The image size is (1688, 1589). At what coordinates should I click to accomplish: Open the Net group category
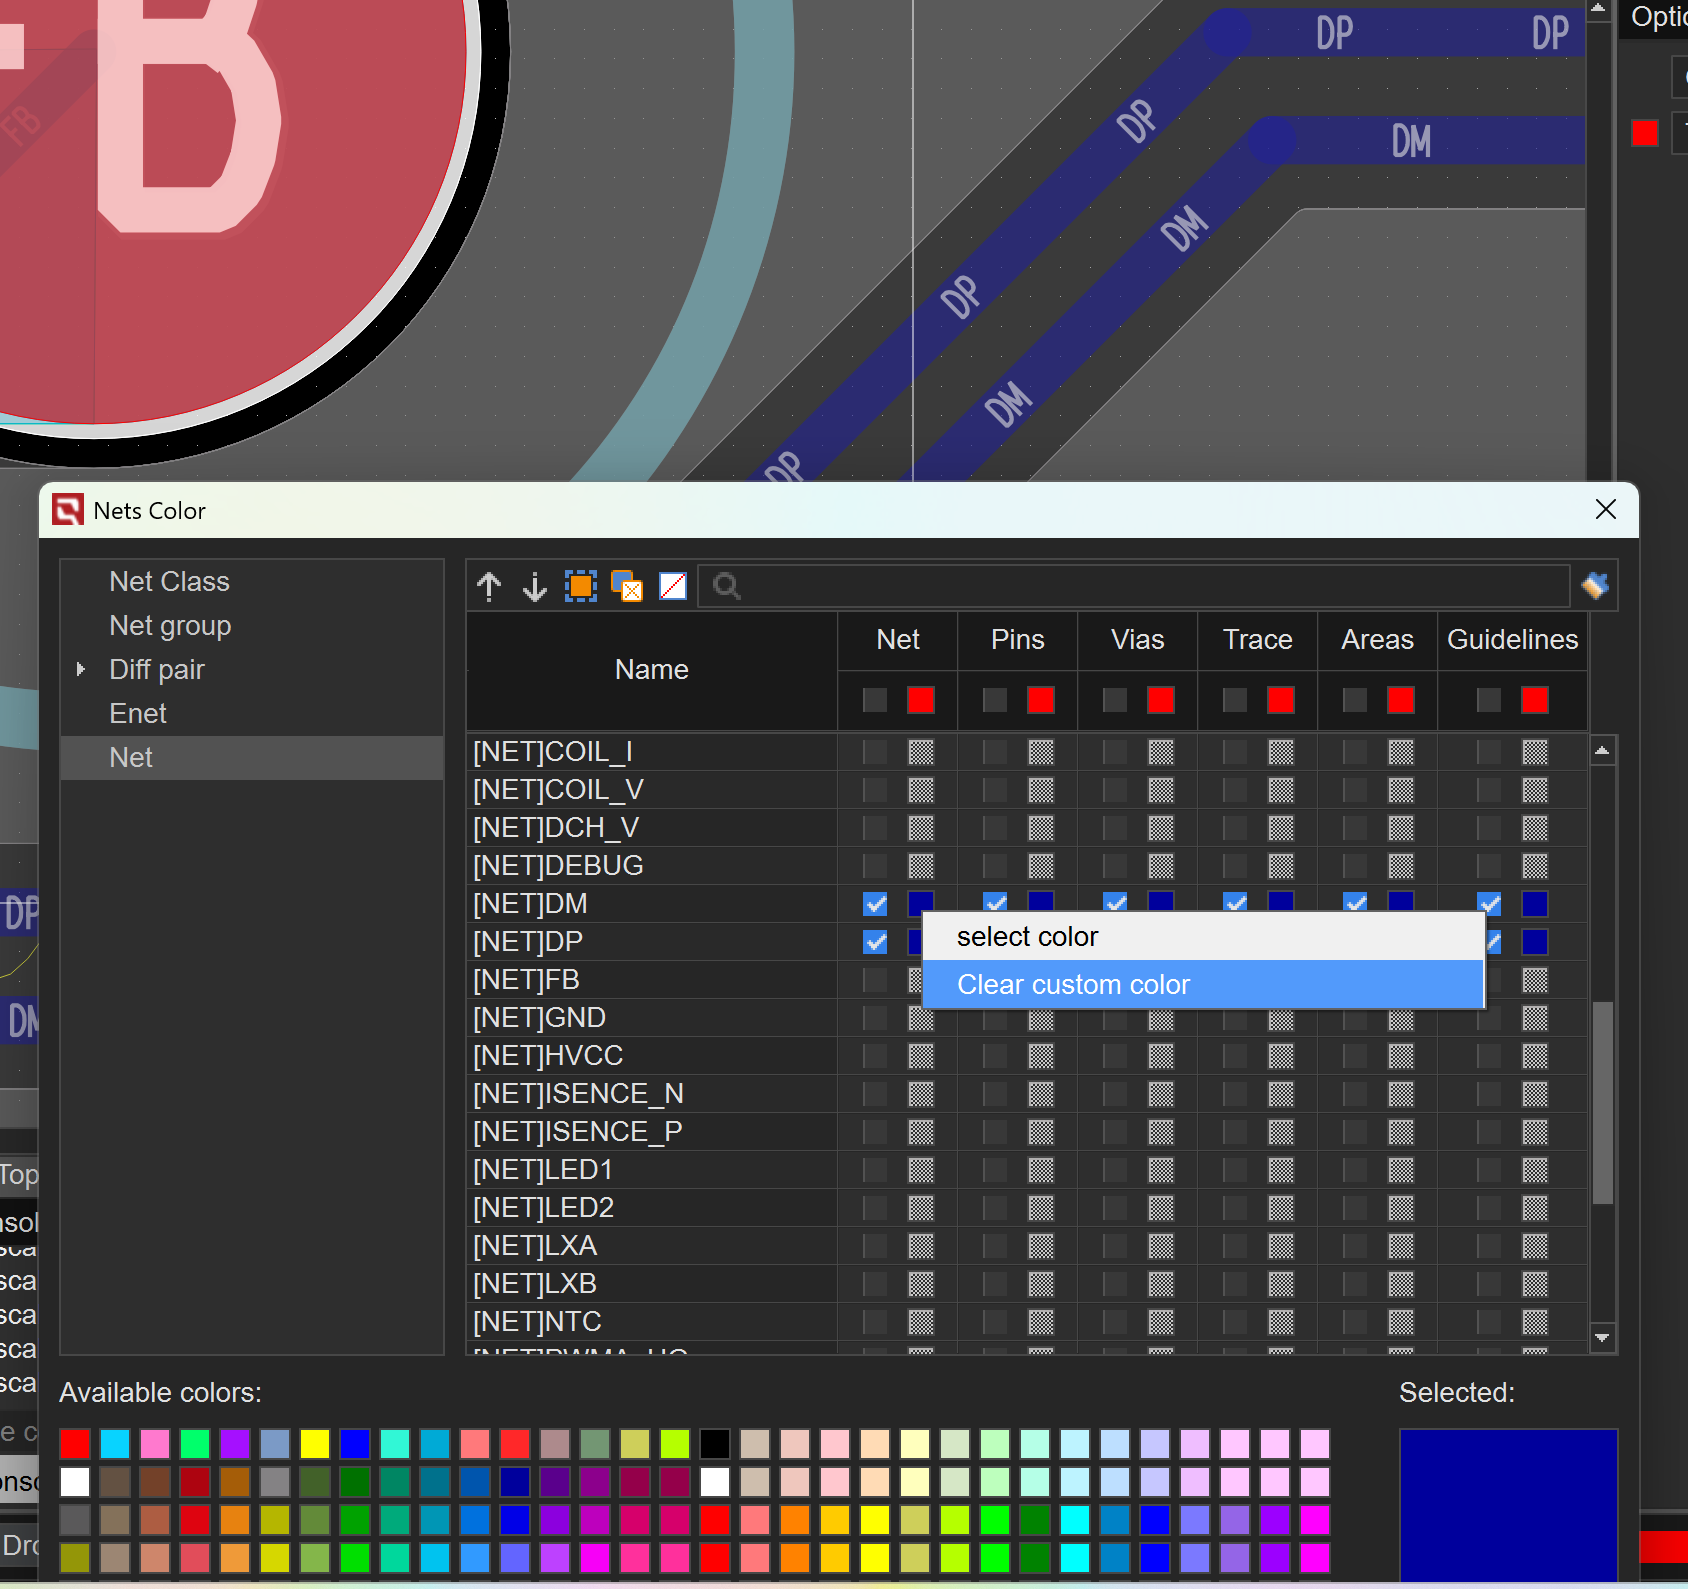coord(170,625)
